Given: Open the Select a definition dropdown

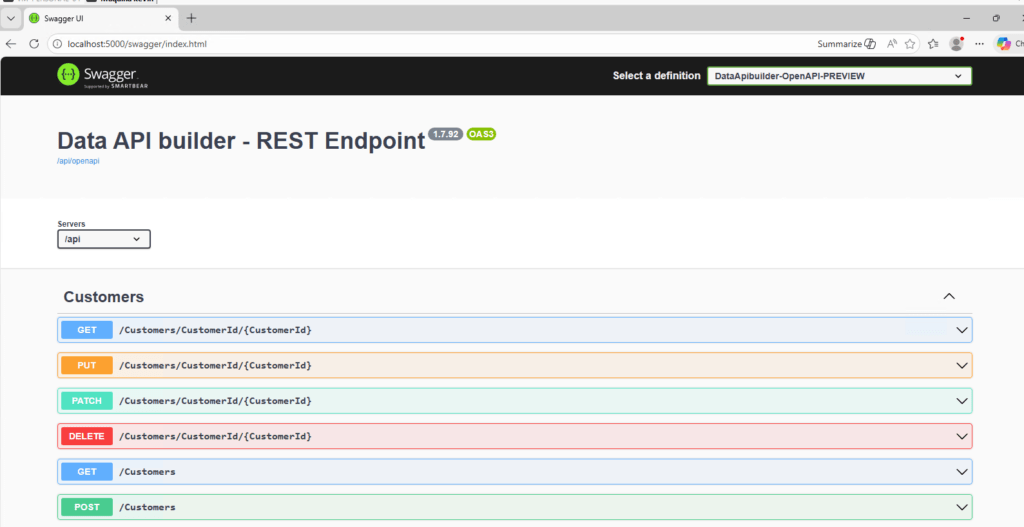Looking at the screenshot, I should click(839, 76).
